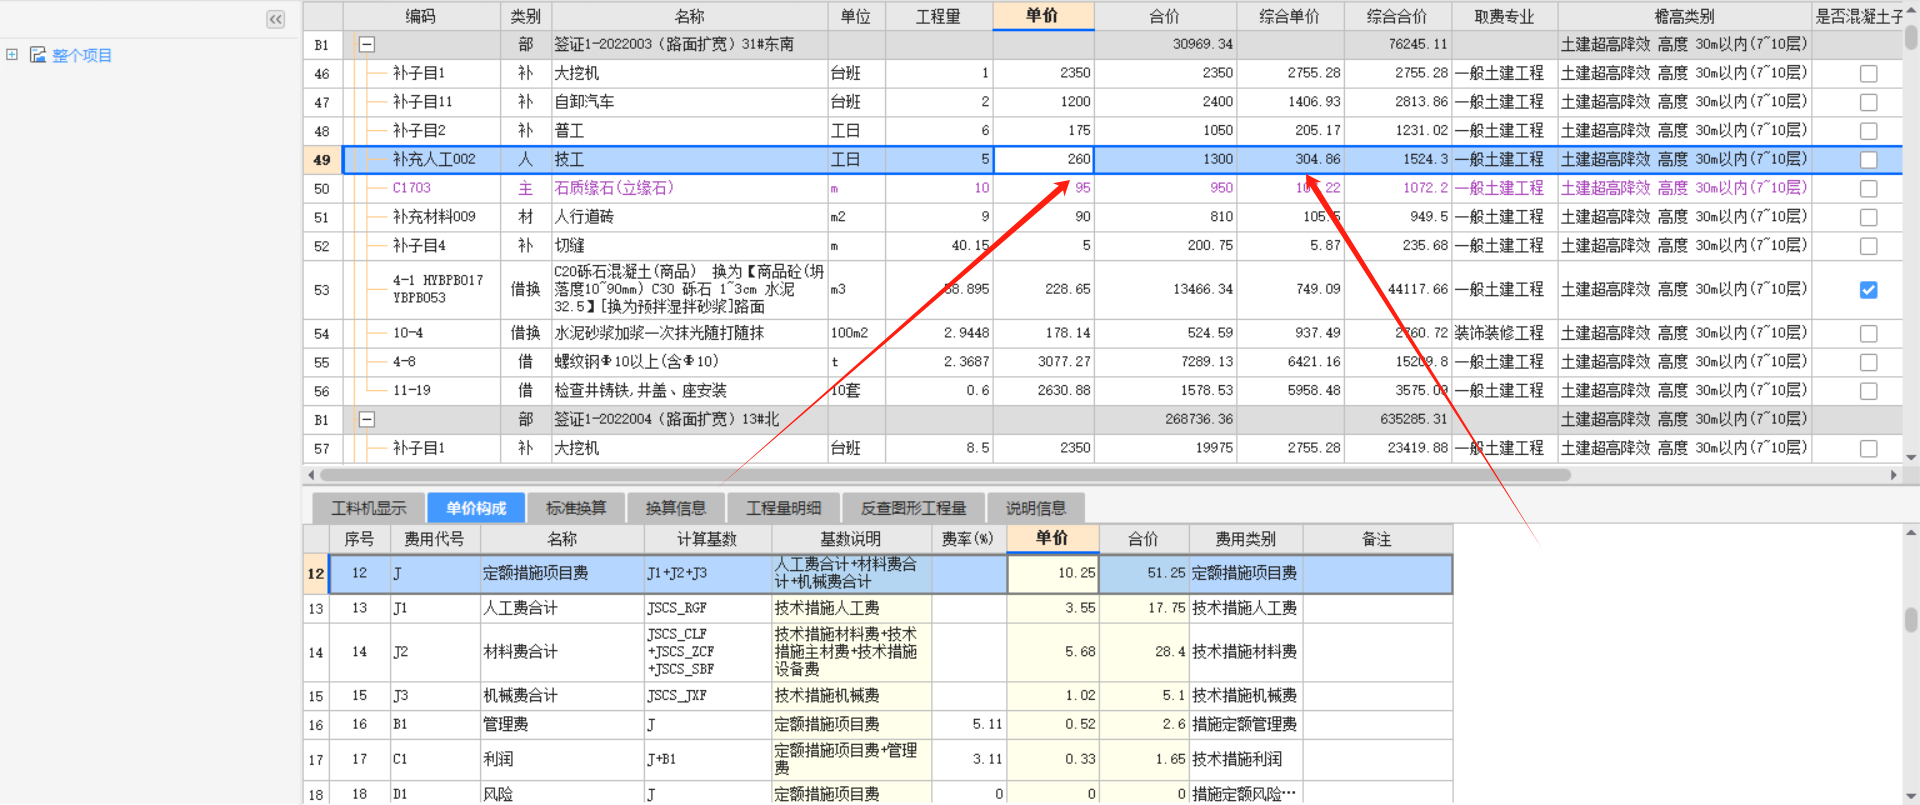
Task: Click the 合价 cell 13466.34
Action: [x=1165, y=290]
